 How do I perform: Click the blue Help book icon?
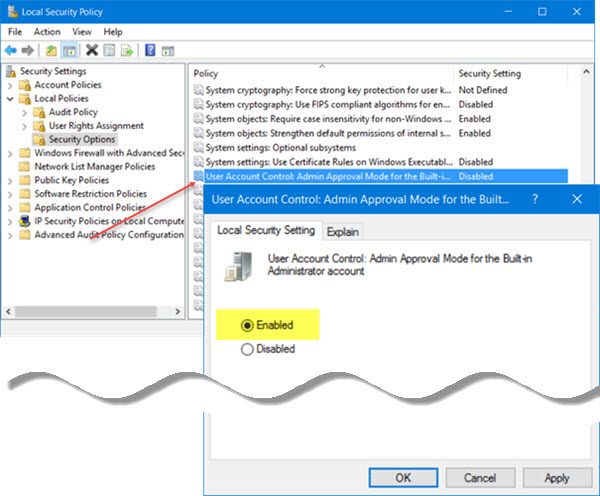pyautogui.click(x=150, y=50)
